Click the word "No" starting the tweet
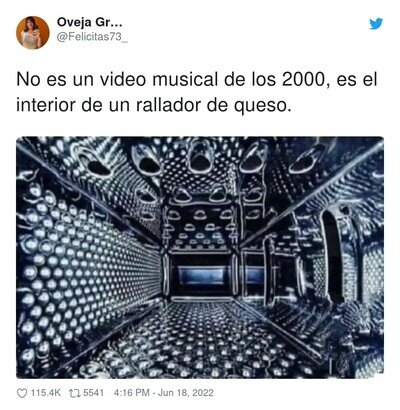The image size is (400, 410). (26, 80)
